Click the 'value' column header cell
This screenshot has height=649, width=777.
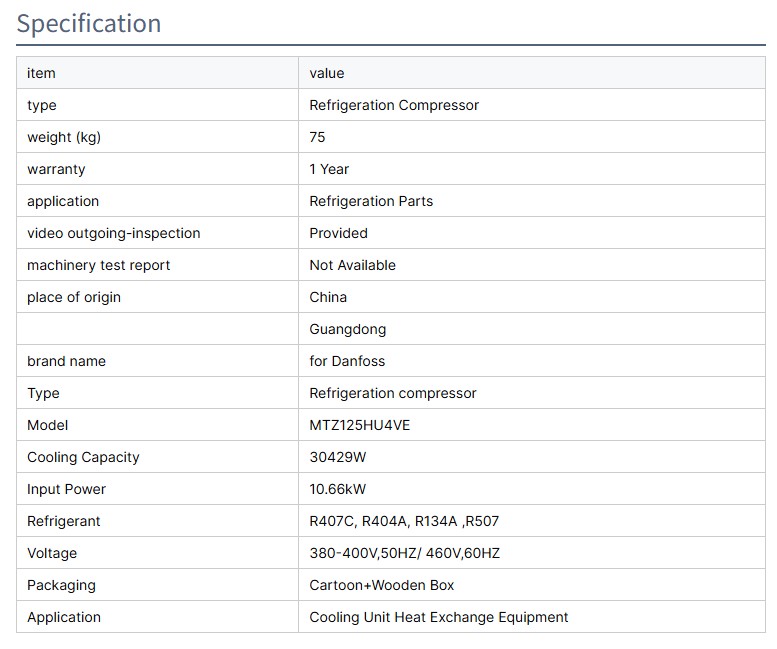click(x=327, y=73)
